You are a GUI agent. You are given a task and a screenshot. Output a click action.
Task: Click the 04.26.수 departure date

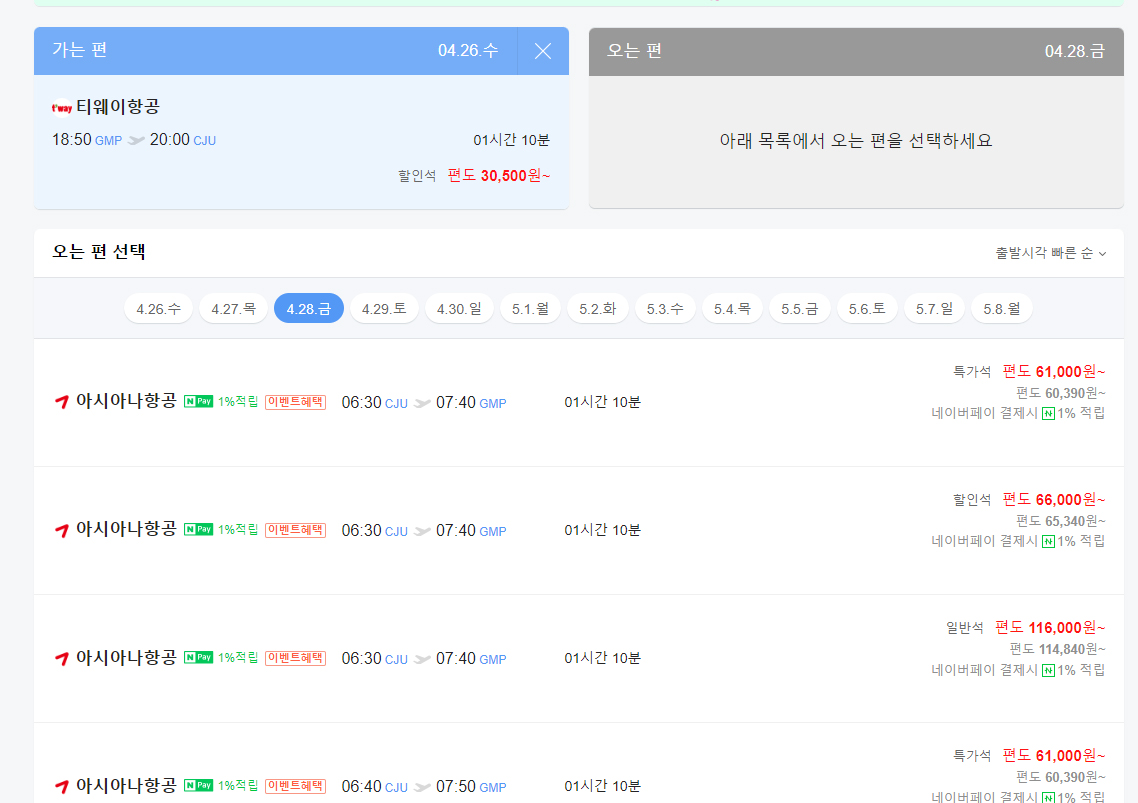coord(468,51)
